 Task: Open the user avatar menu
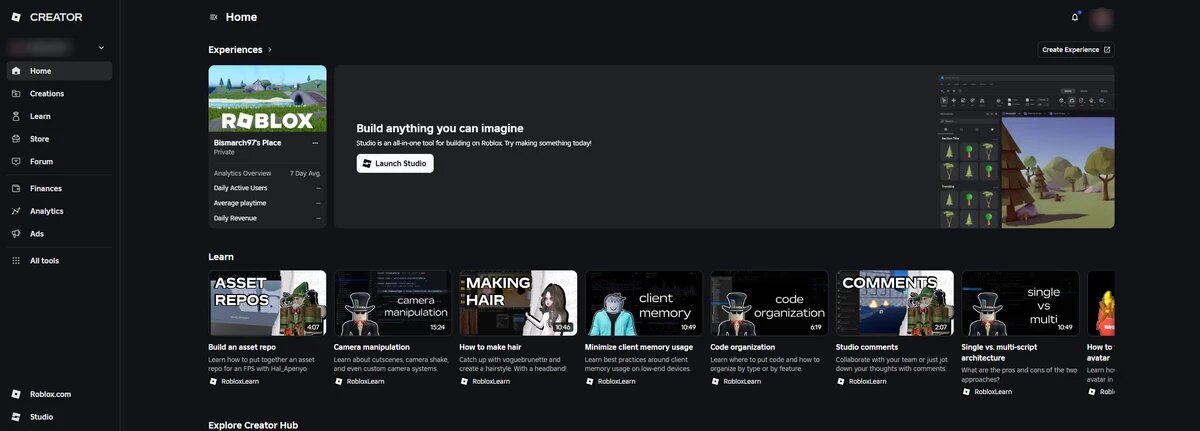click(1102, 17)
